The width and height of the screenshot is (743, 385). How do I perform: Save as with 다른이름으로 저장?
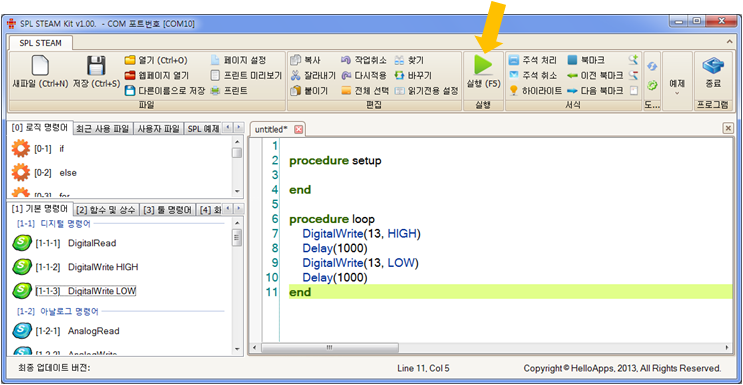164,90
